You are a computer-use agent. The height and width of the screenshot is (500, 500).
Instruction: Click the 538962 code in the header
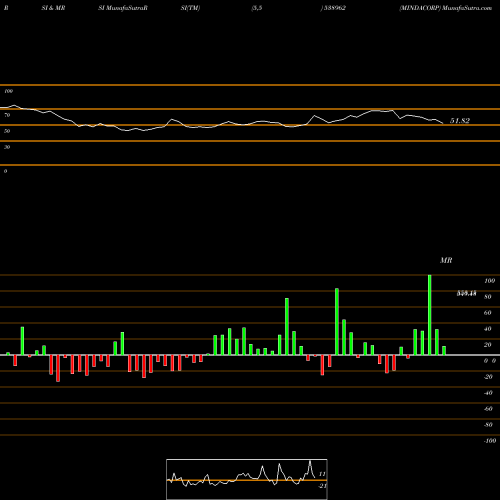coord(334,8)
